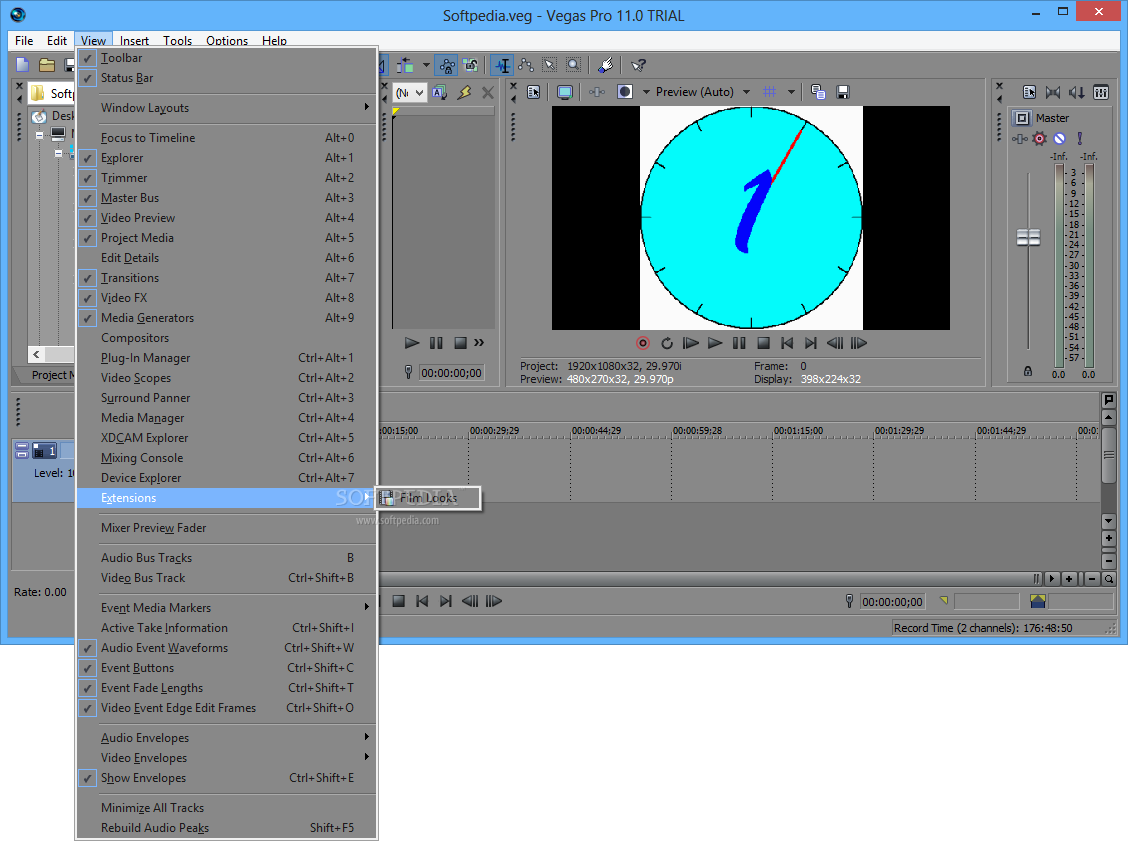The height and width of the screenshot is (841, 1128).
Task: Open Video Preview project properties
Action: point(534,92)
